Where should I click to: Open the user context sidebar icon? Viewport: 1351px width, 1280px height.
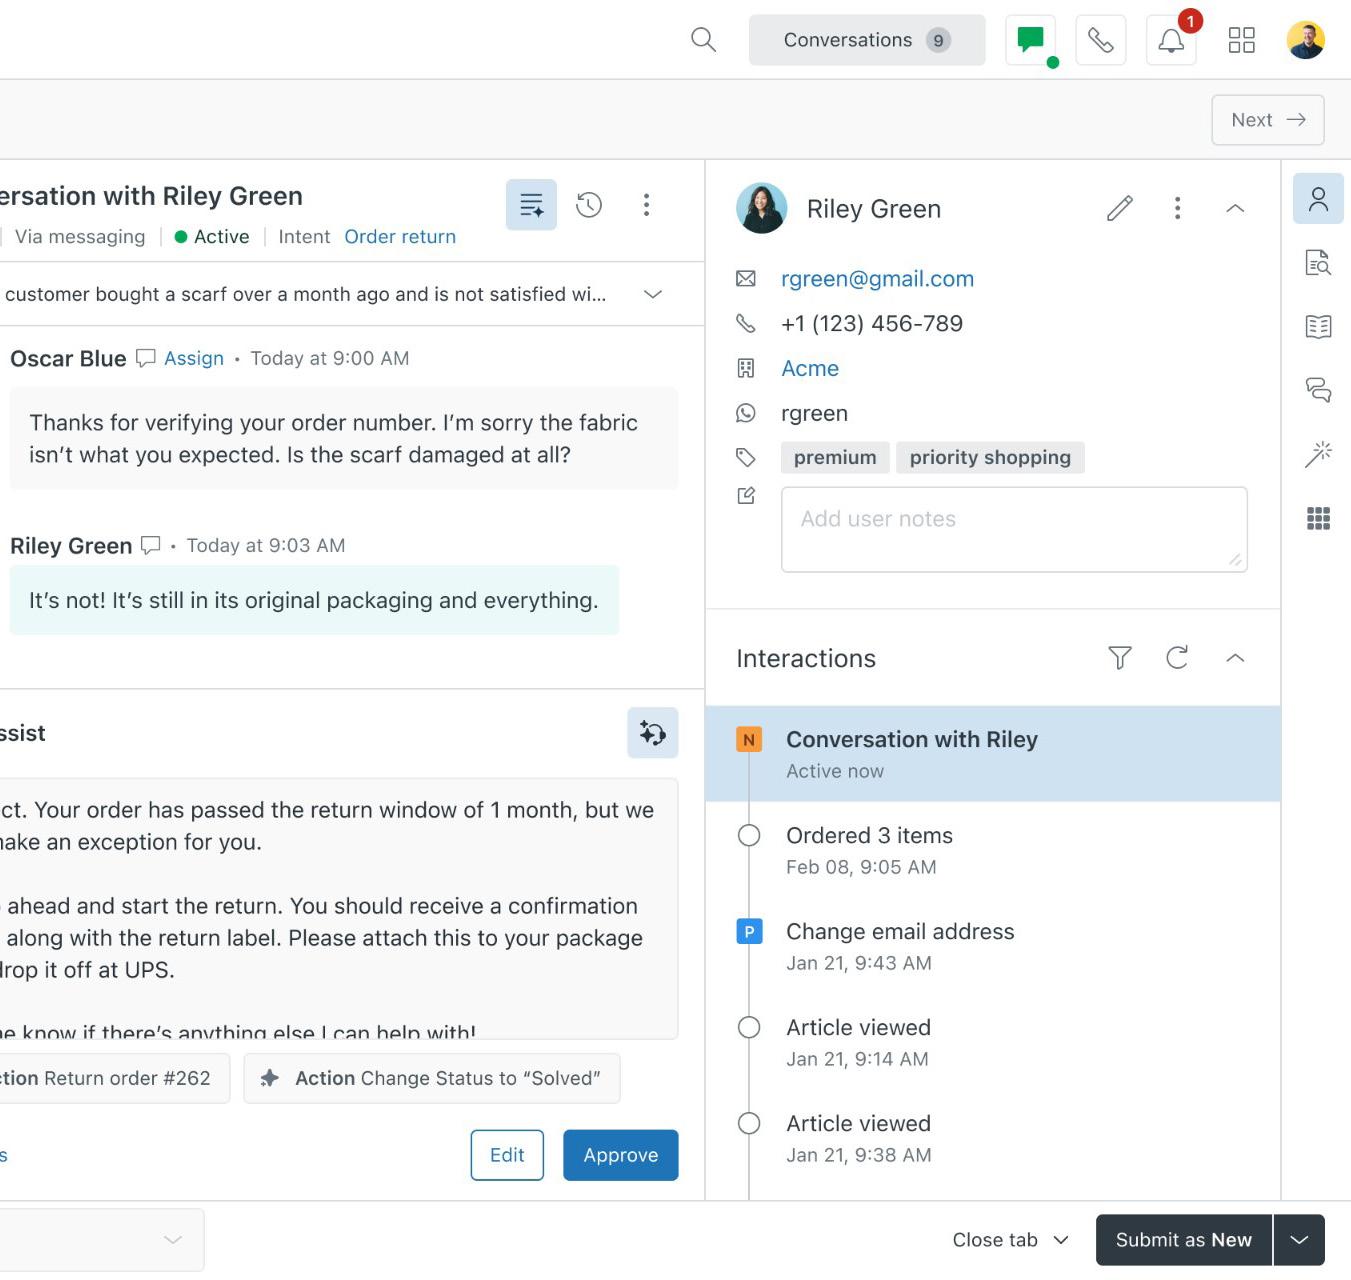1318,199
